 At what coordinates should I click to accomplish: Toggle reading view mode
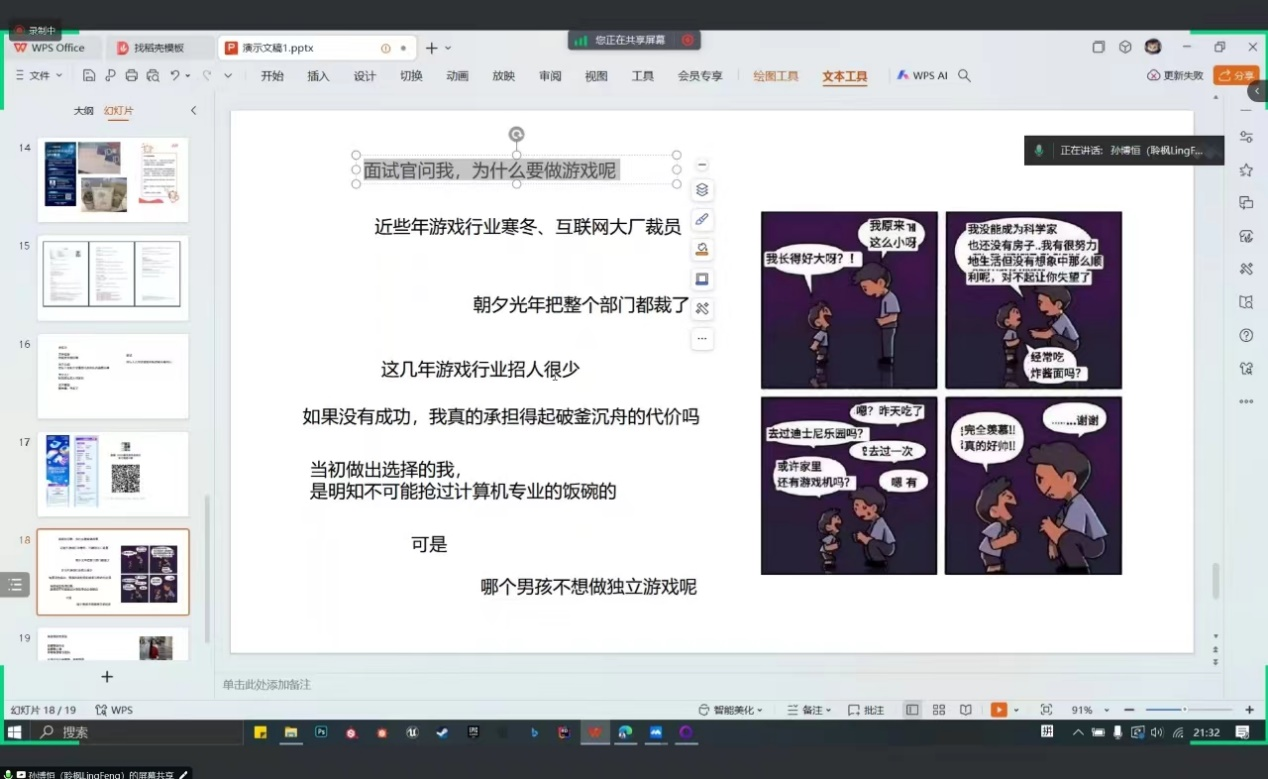coord(965,710)
